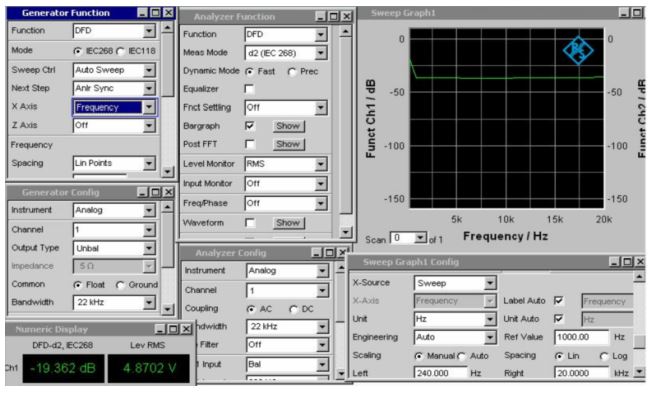Open the Scan number dropdown in Sweep Graph1
Screen dimensions: 652x393
[408, 238]
